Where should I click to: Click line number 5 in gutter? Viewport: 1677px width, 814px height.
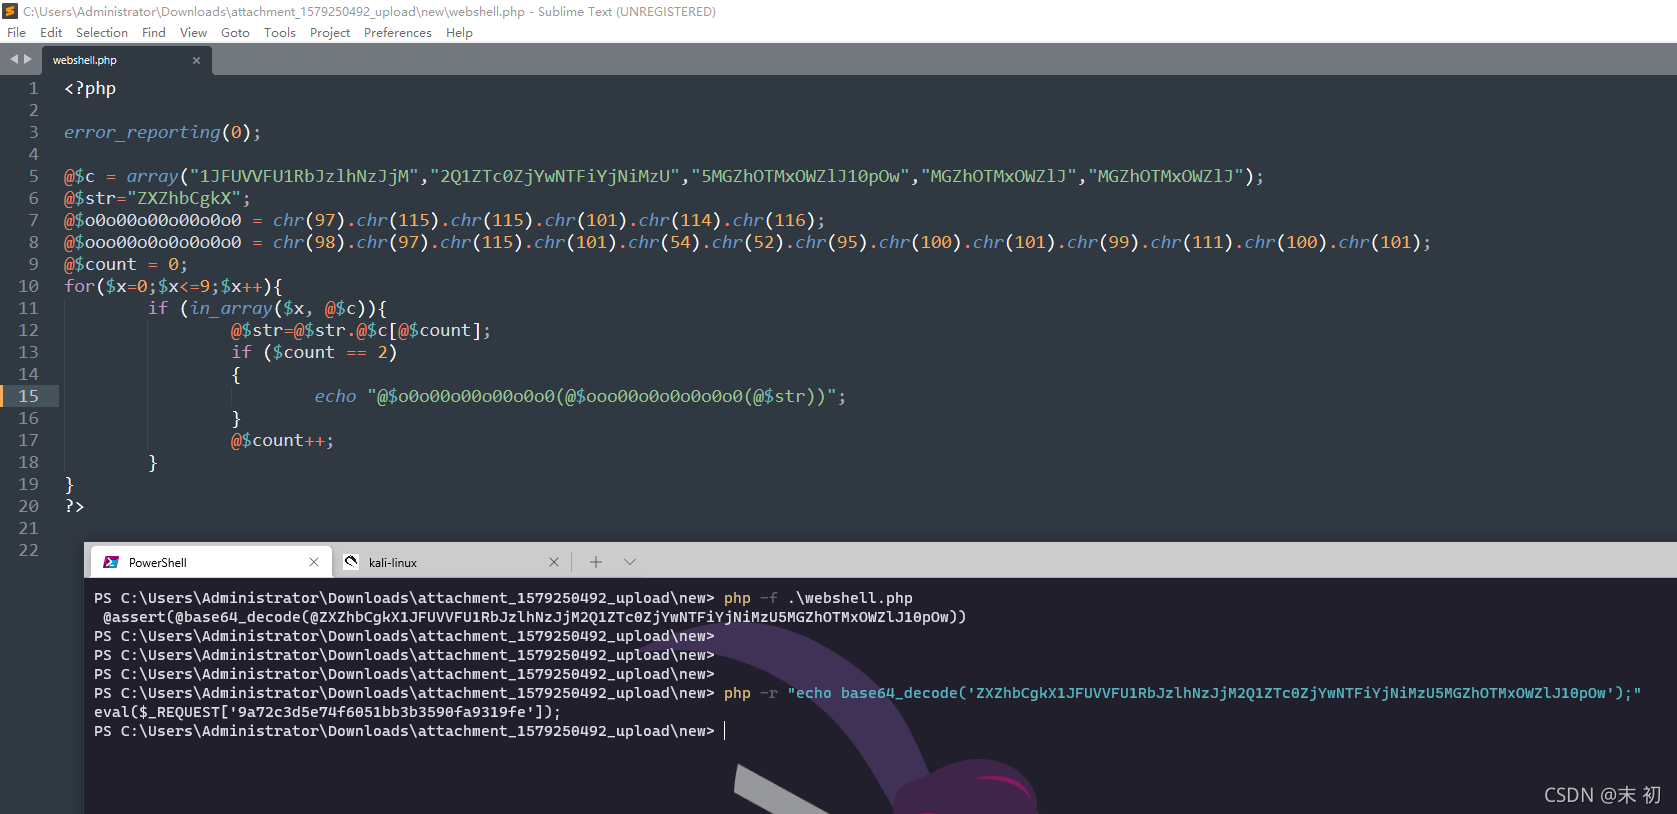33,176
